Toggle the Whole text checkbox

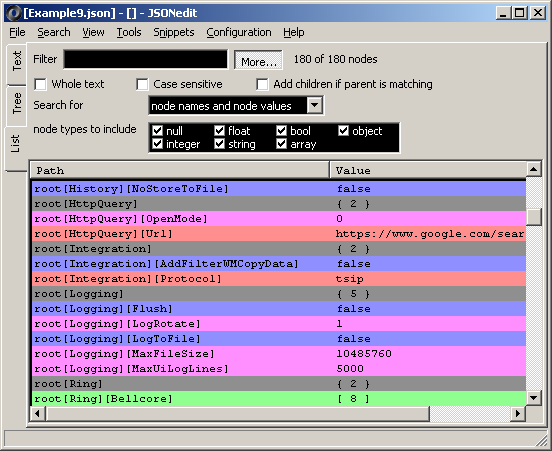tap(40, 84)
